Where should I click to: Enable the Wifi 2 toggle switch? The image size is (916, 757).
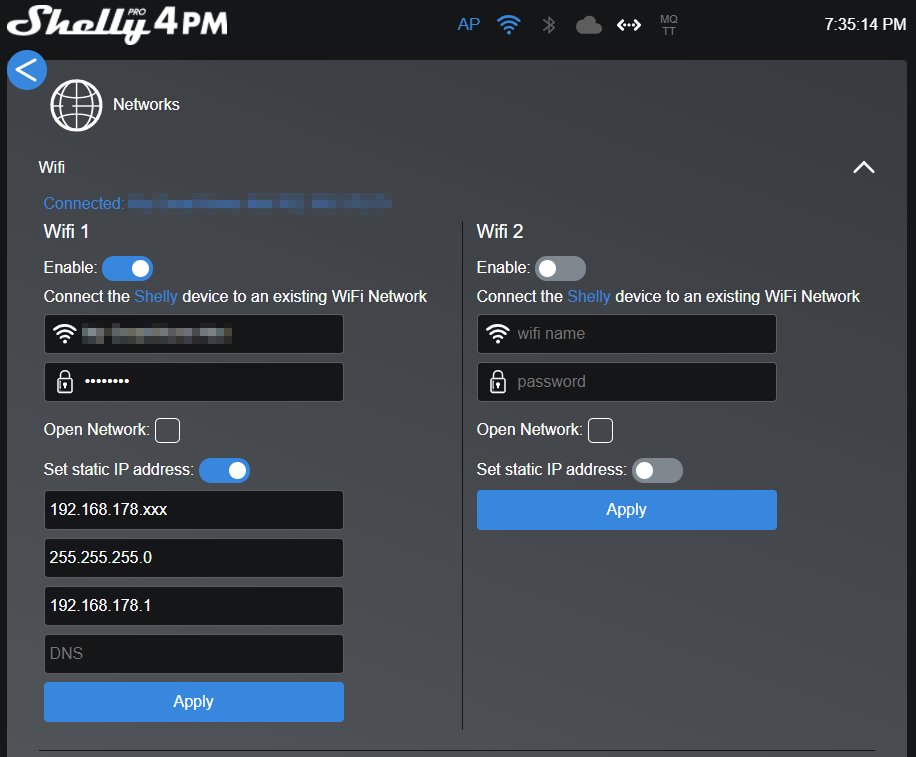[560, 268]
